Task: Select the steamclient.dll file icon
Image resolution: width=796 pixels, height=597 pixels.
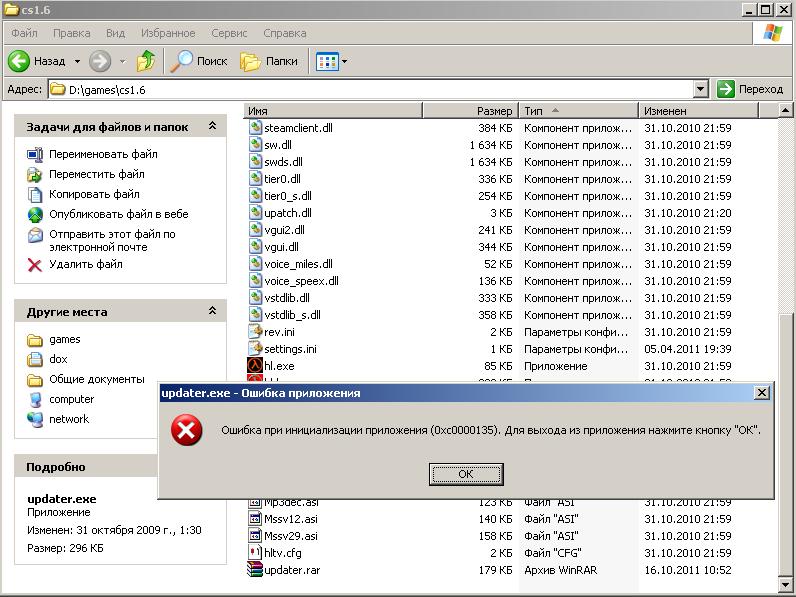Action: coord(255,127)
